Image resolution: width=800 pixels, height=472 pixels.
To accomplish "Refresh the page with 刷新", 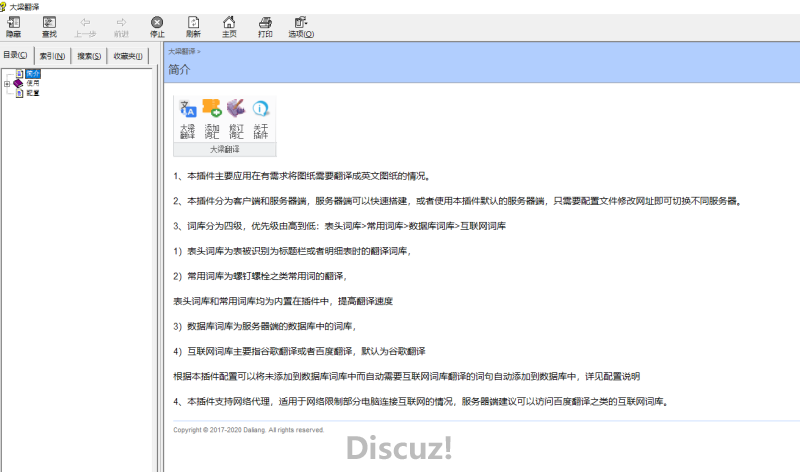I will [193, 25].
